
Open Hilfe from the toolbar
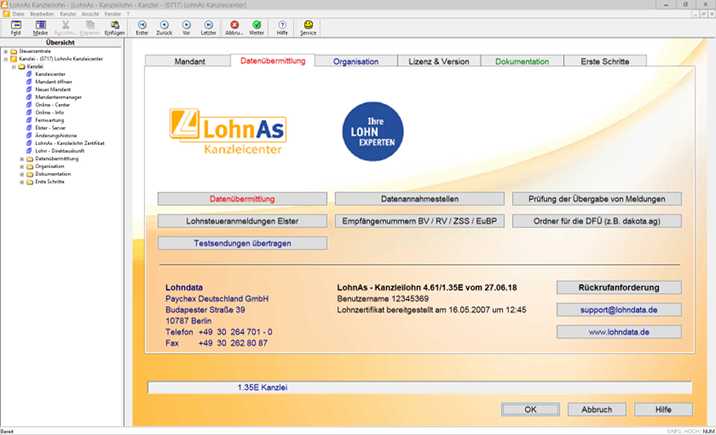[x=282, y=25]
